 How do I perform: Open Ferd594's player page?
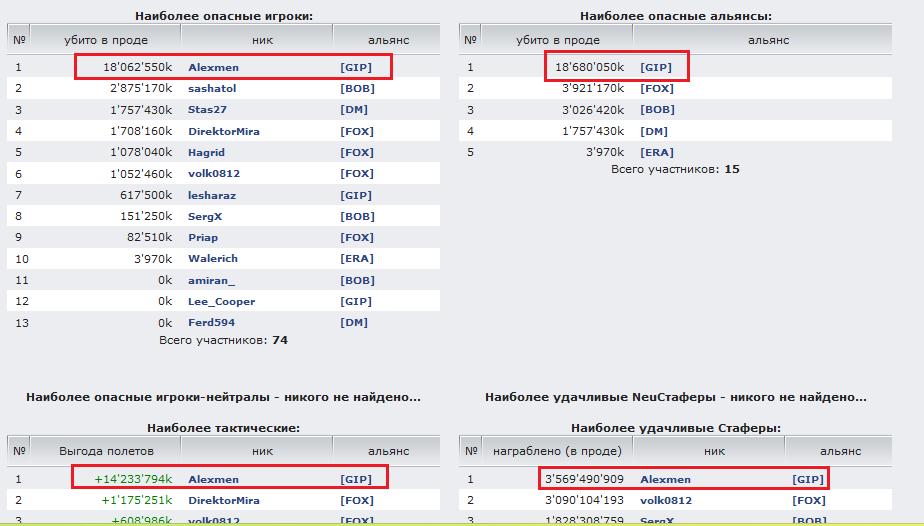(x=211, y=323)
